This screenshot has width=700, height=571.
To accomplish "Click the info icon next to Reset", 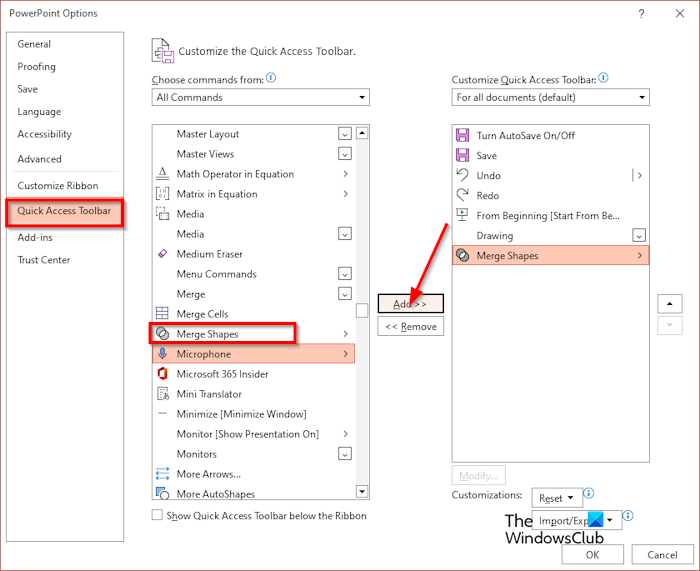I will 589,493.
